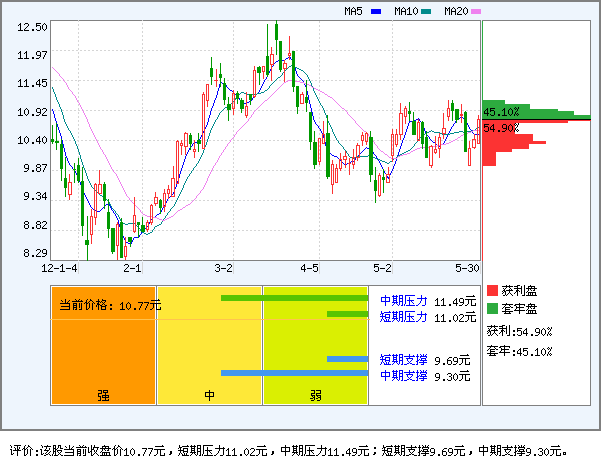Click the 54.90% label on distribution chart

pos(501,128)
